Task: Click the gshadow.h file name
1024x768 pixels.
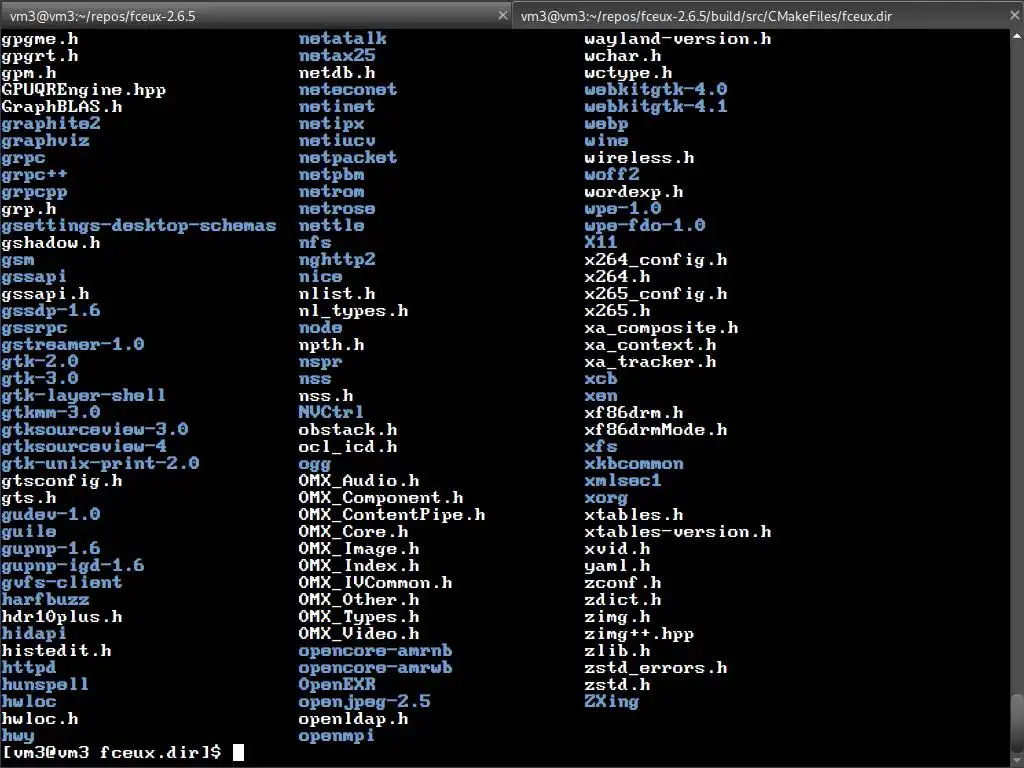Action: coord(51,242)
